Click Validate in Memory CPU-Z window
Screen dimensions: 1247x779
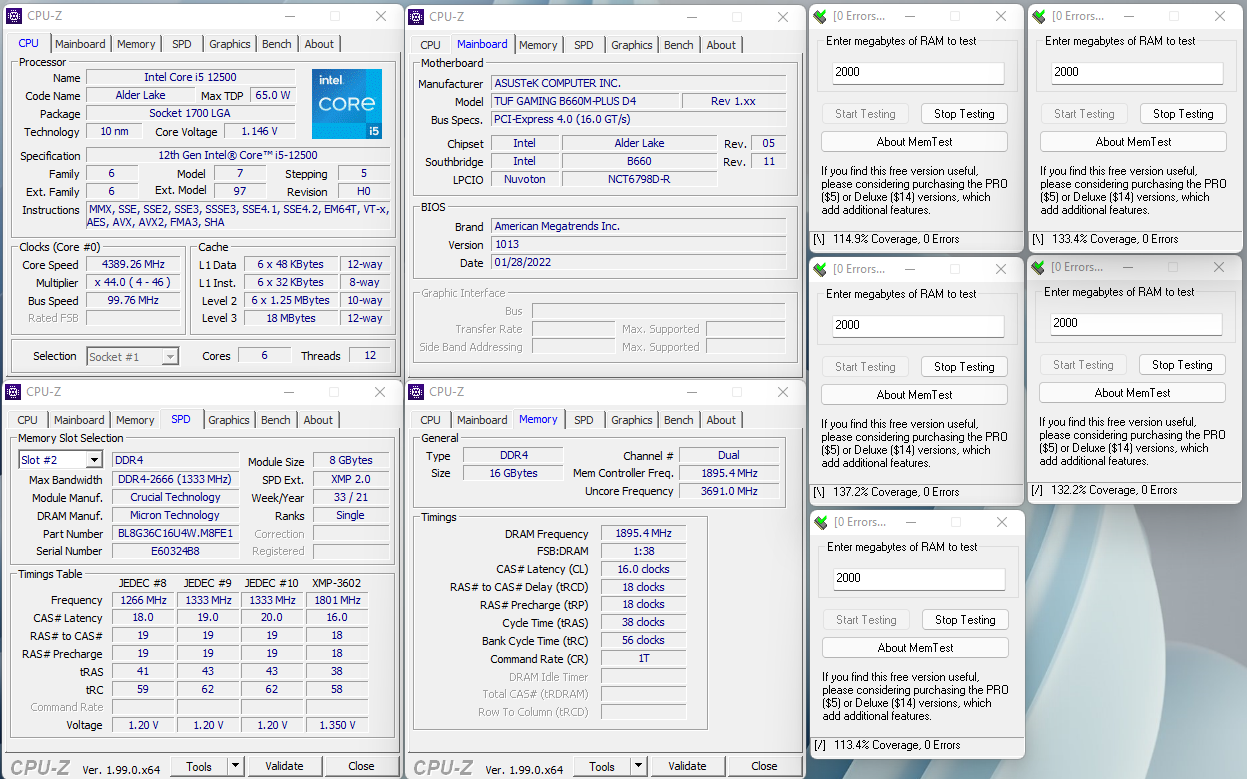click(x=687, y=766)
